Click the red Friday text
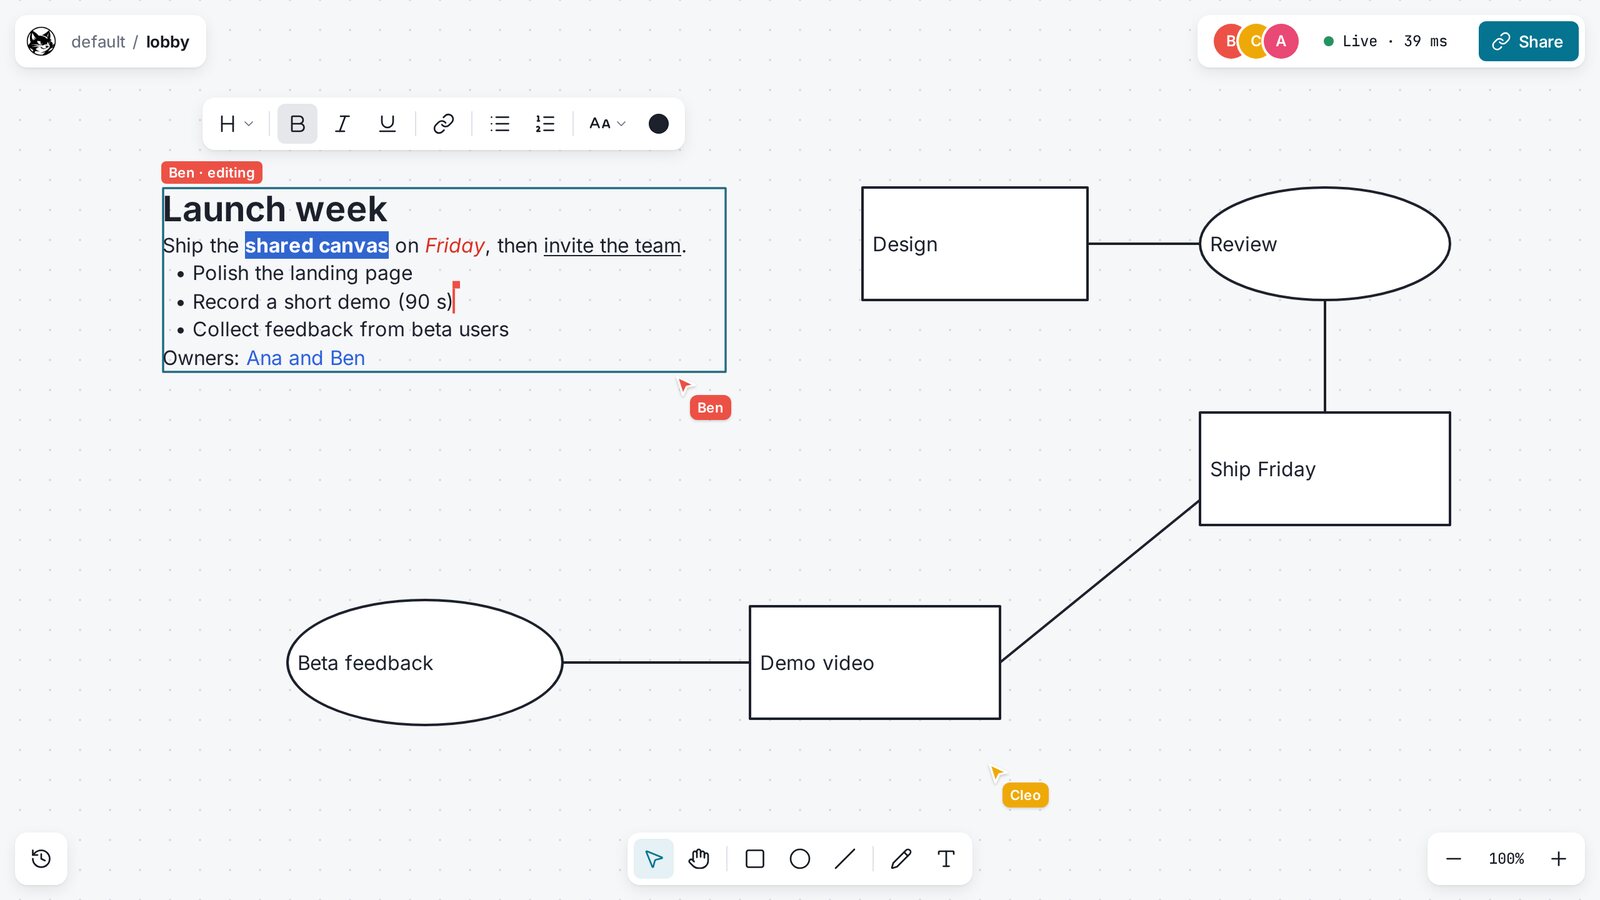Viewport: 1600px width, 900px height. (455, 246)
